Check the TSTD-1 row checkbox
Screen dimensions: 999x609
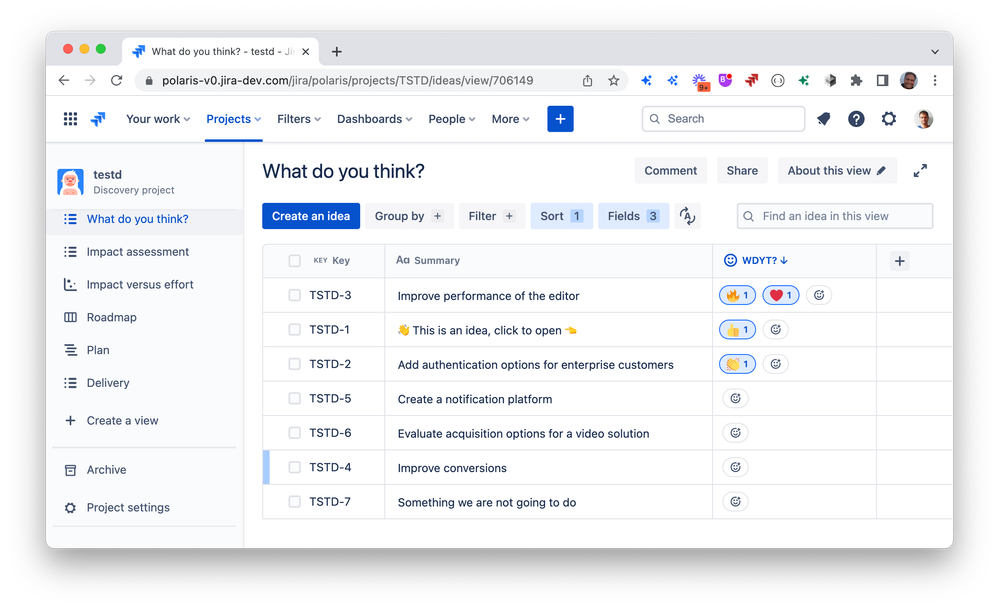pyautogui.click(x=294, y=329)
